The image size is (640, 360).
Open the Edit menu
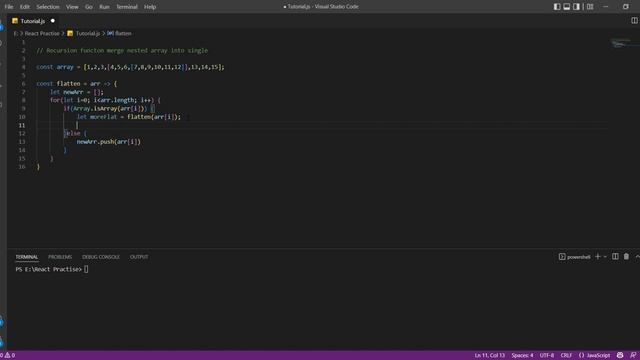(x=24, y=7)
